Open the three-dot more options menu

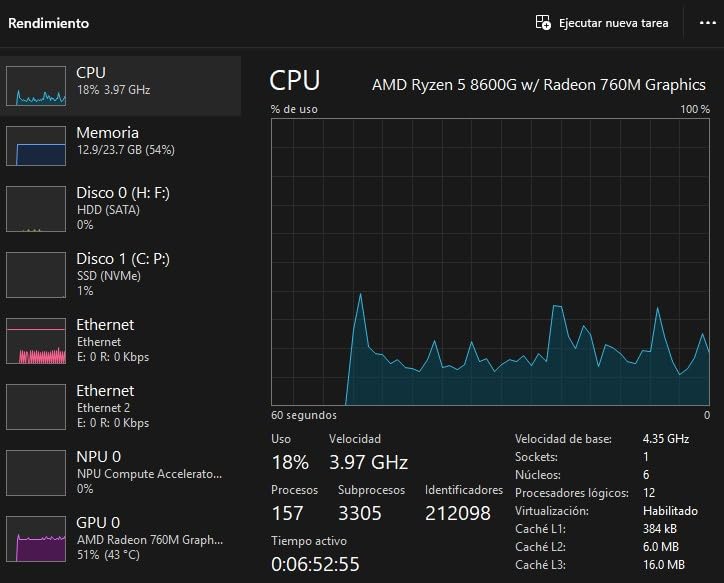(x=707, y=22)
